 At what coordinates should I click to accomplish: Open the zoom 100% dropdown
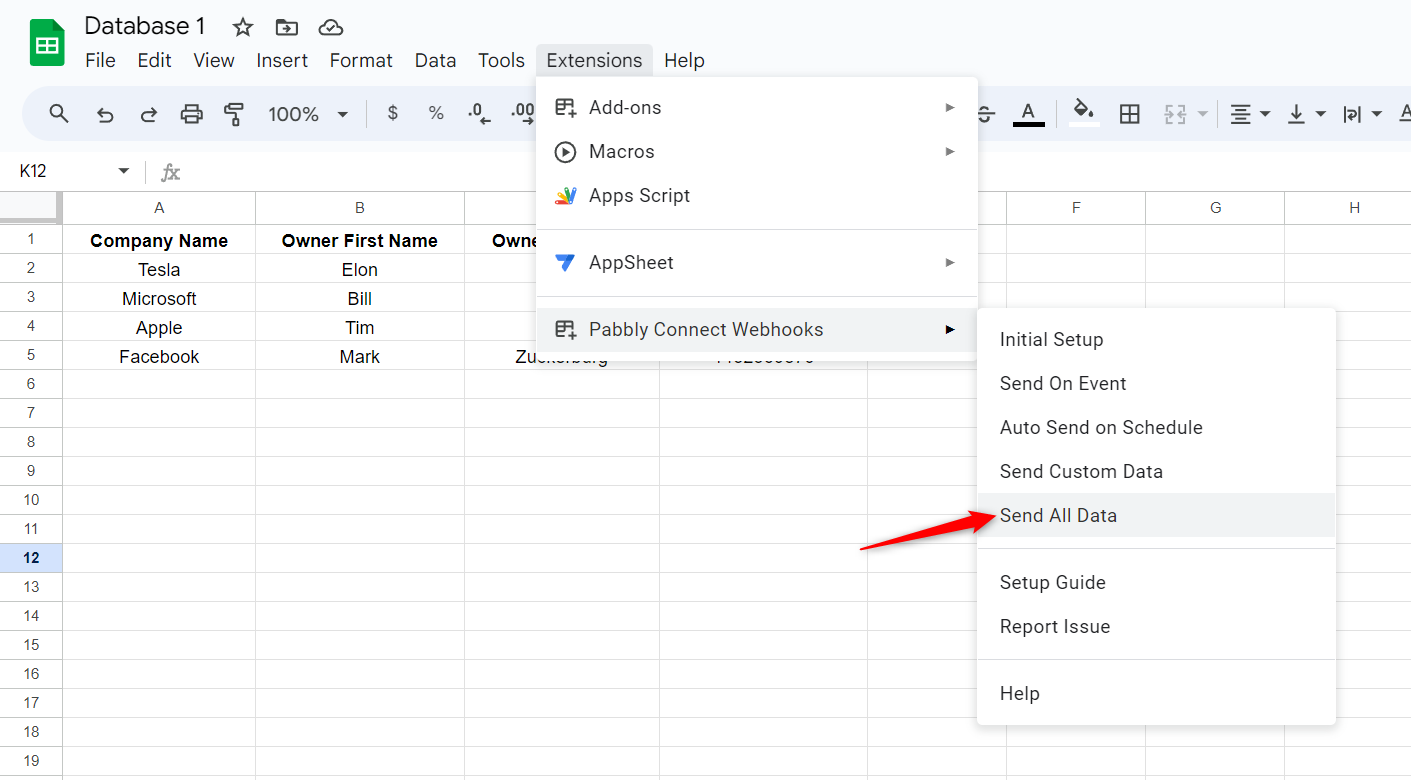[x=308, y=114]
